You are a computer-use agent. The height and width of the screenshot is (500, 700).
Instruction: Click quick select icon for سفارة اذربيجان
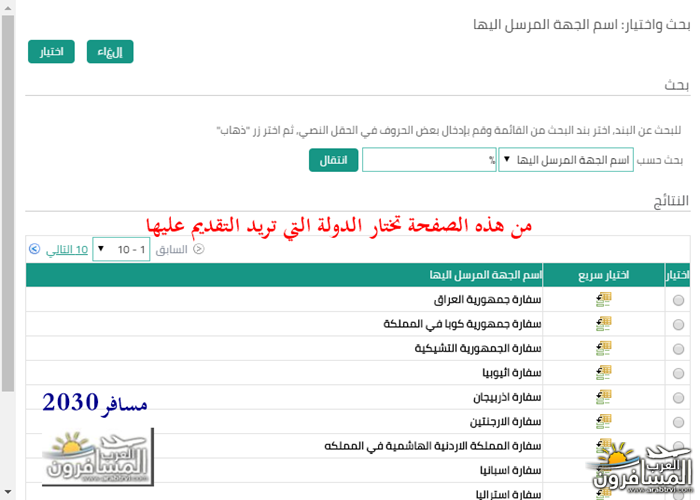click(x=603, y=397)
